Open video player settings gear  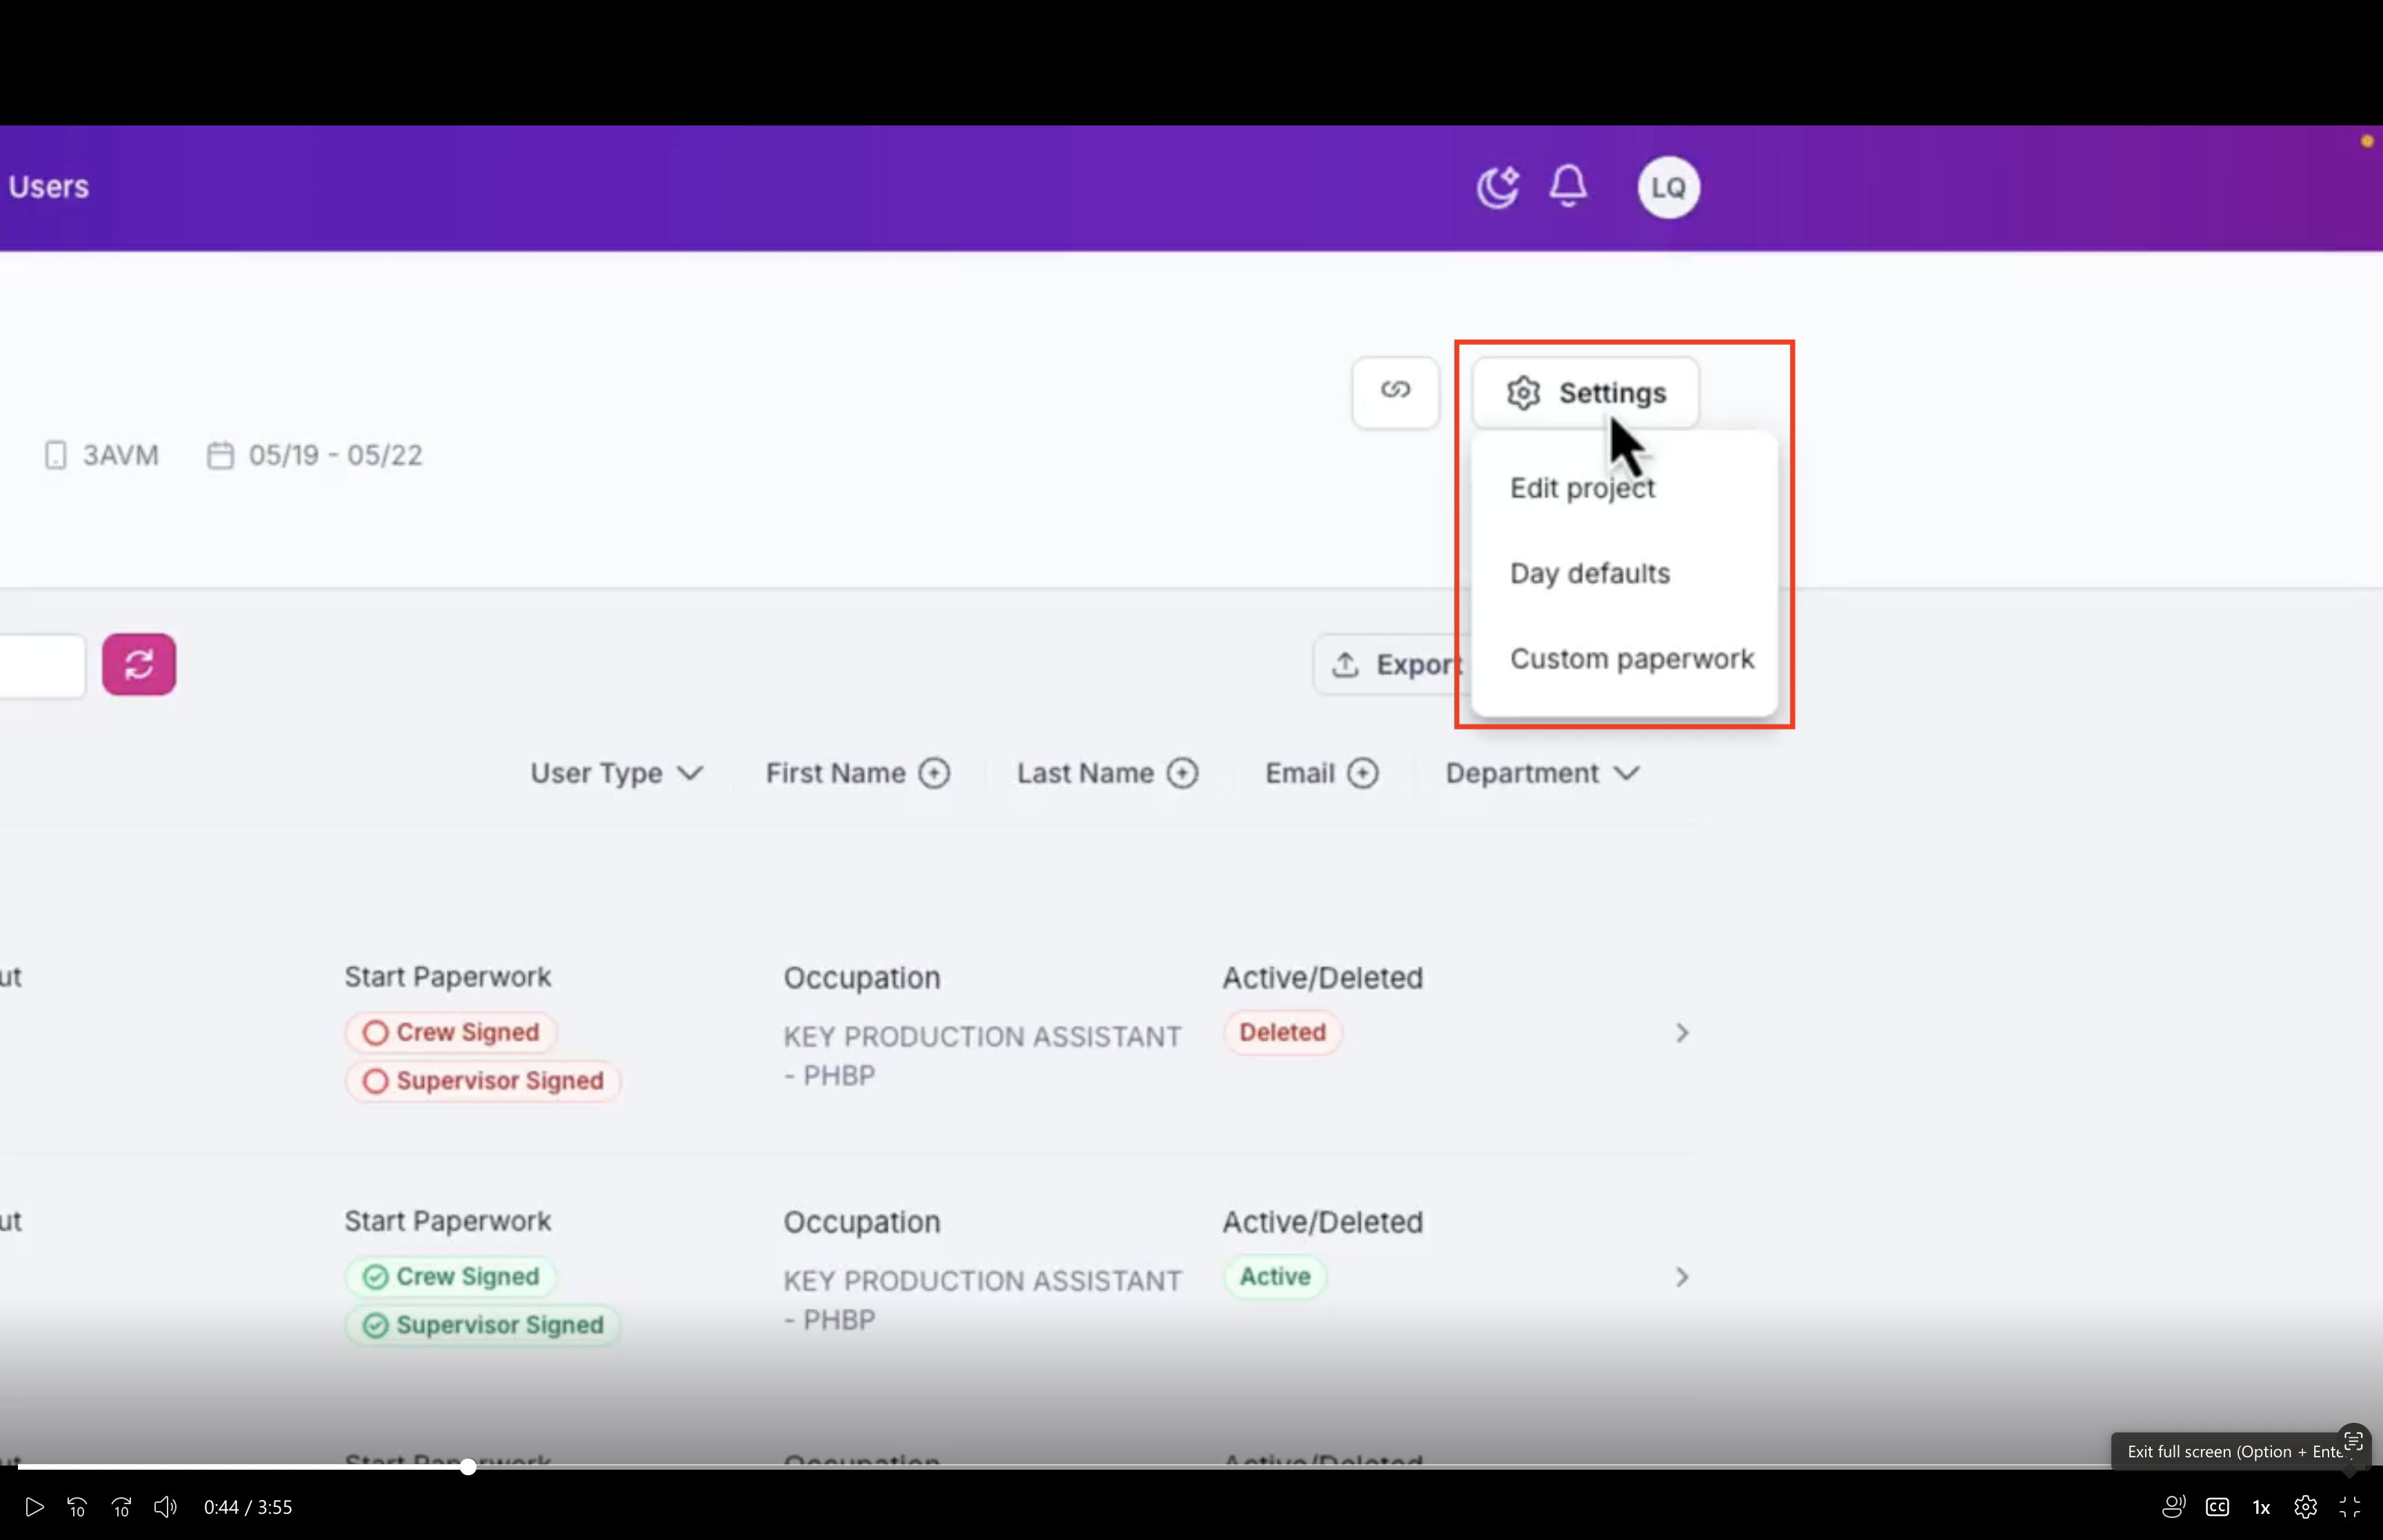coord(2305,1507)
